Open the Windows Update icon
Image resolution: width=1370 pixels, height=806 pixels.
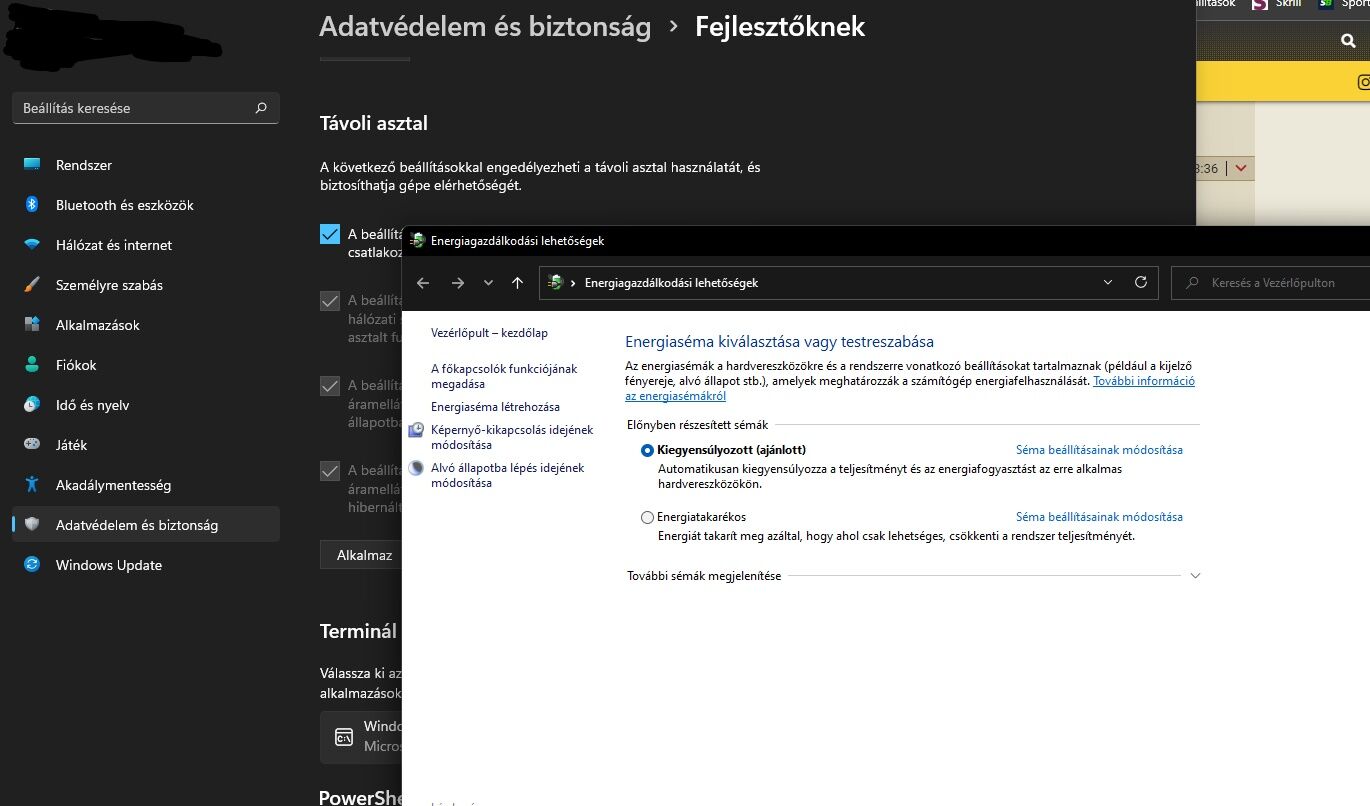pos(32,565)
